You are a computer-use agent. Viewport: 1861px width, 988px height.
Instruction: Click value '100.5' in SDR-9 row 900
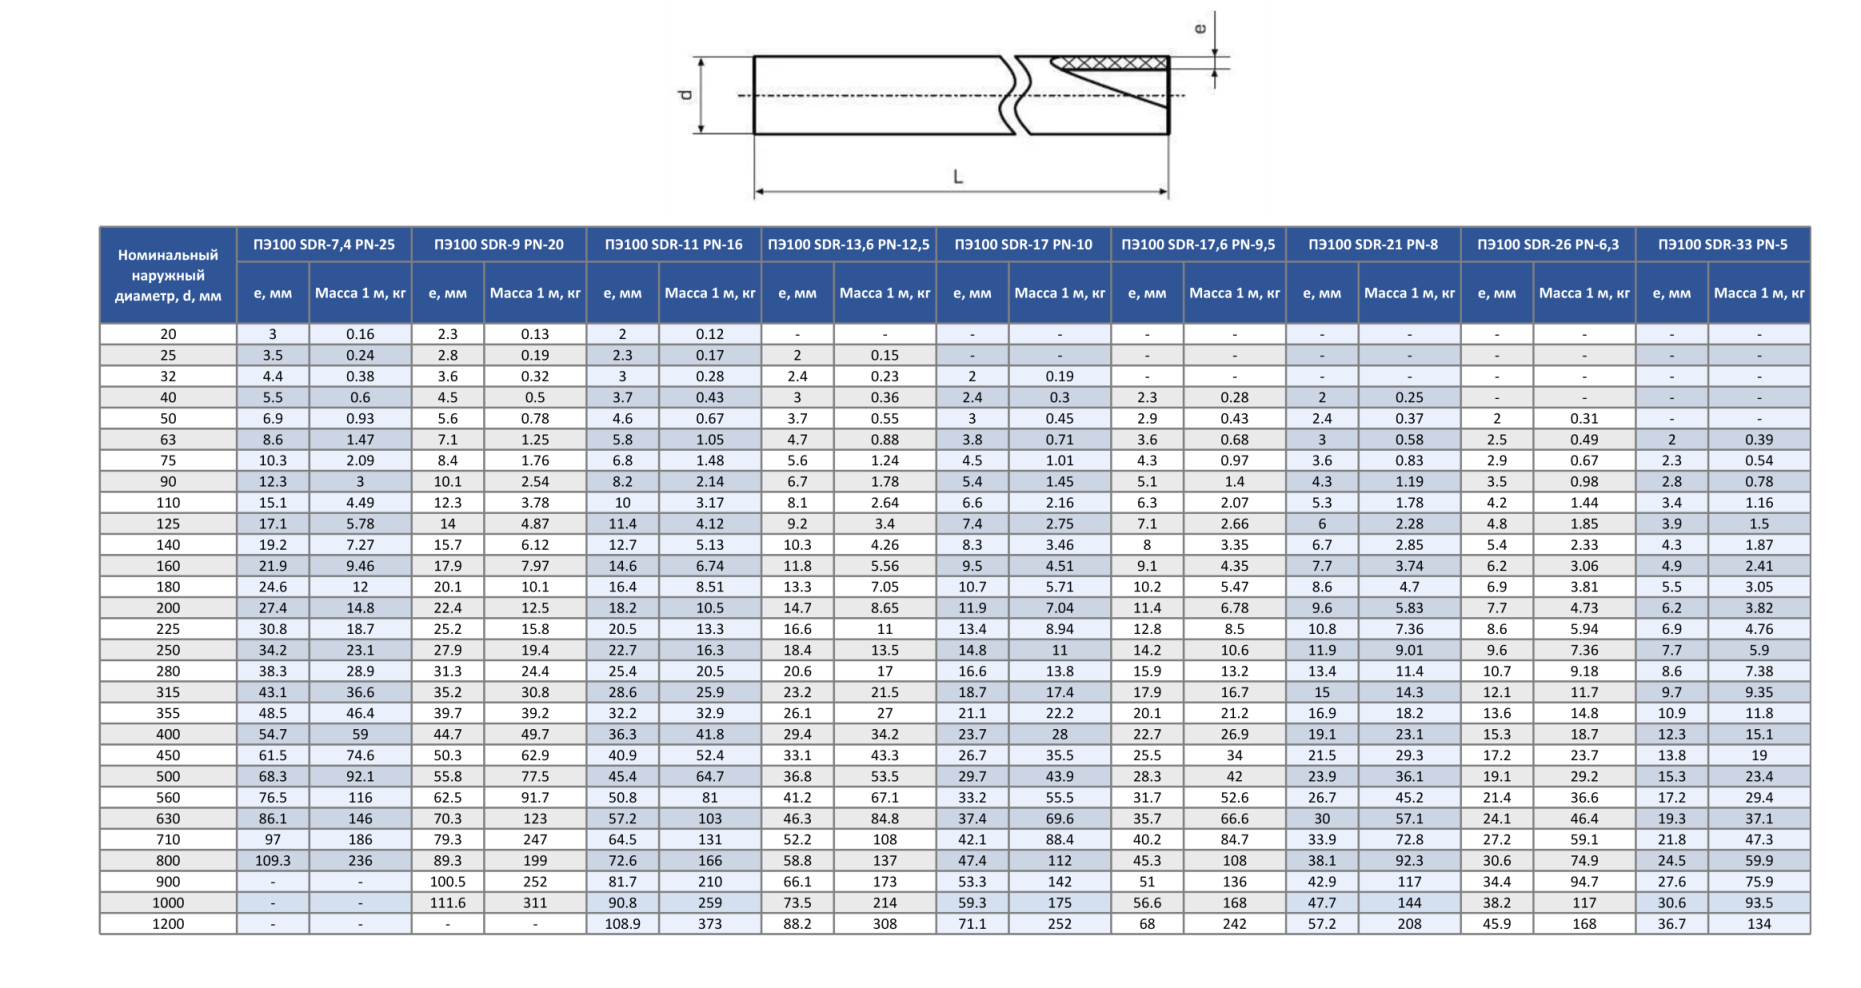448,882
